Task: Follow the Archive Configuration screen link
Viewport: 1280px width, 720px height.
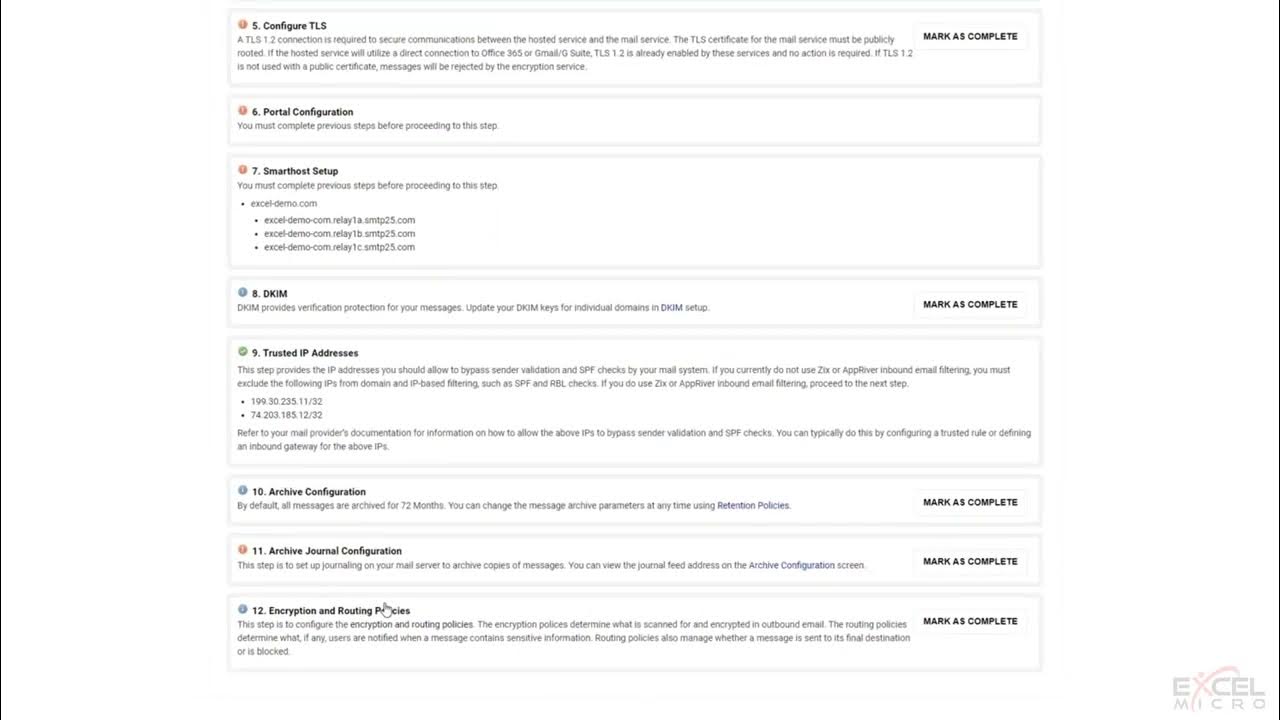Action: click(791, 566)
